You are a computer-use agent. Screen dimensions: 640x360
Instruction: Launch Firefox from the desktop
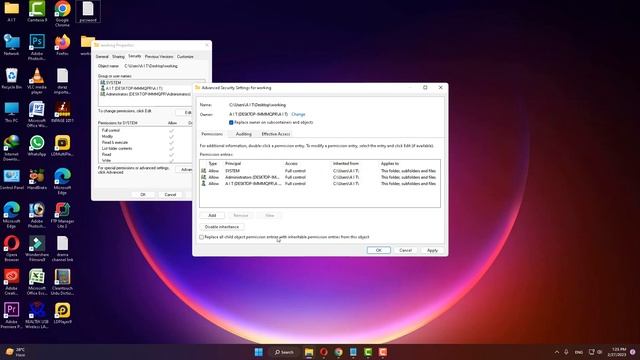click(x=62, y=45)
